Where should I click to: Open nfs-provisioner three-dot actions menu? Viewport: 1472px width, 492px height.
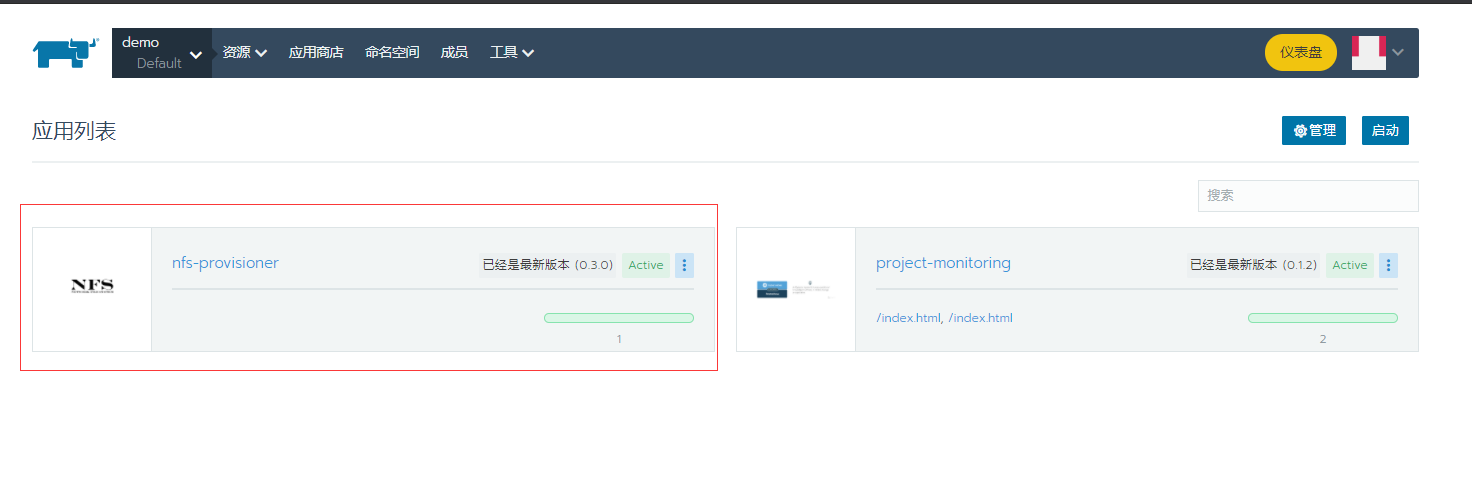[x=685, y=265]
